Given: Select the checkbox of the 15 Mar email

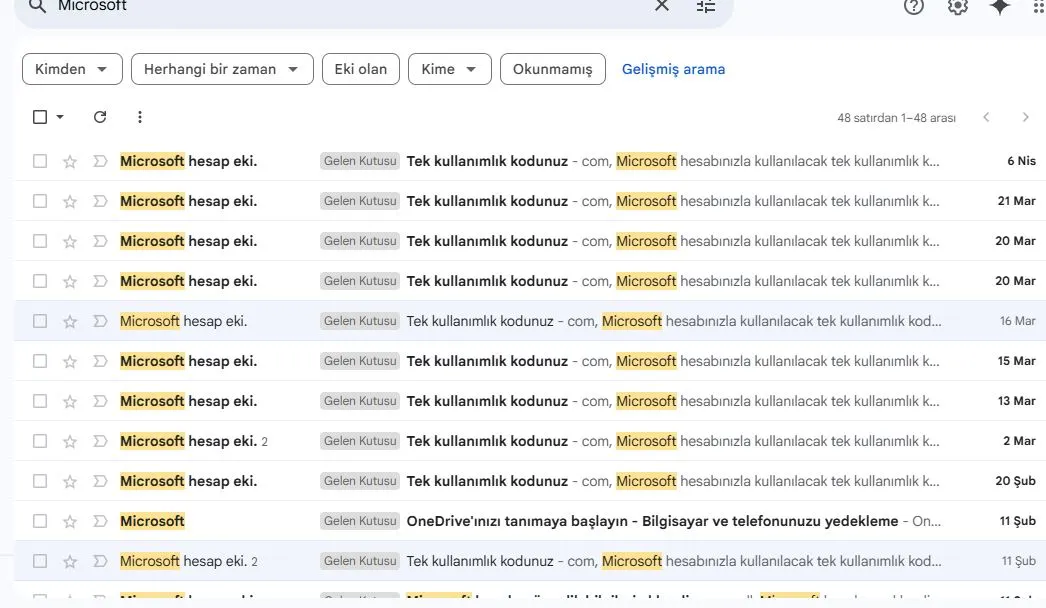Looking at the screenshot, I should [40, 361].
